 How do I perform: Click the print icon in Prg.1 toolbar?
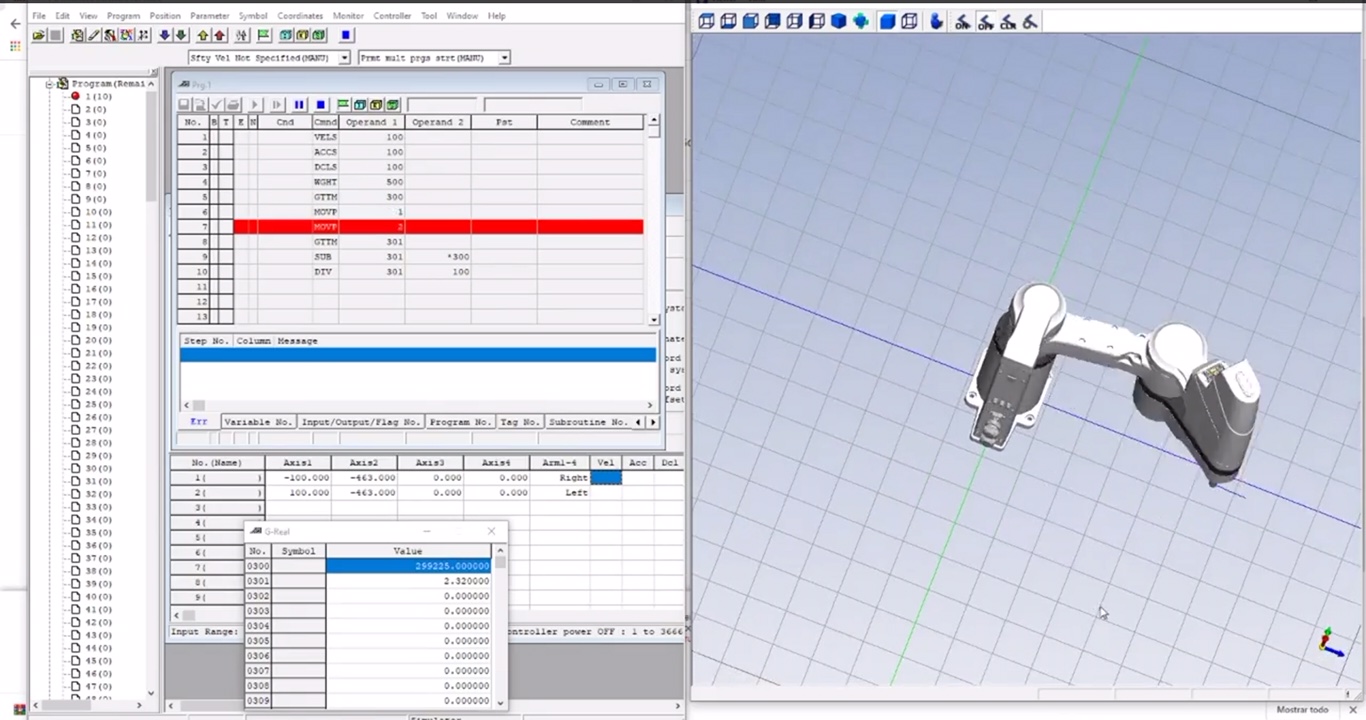coord(233,105)
